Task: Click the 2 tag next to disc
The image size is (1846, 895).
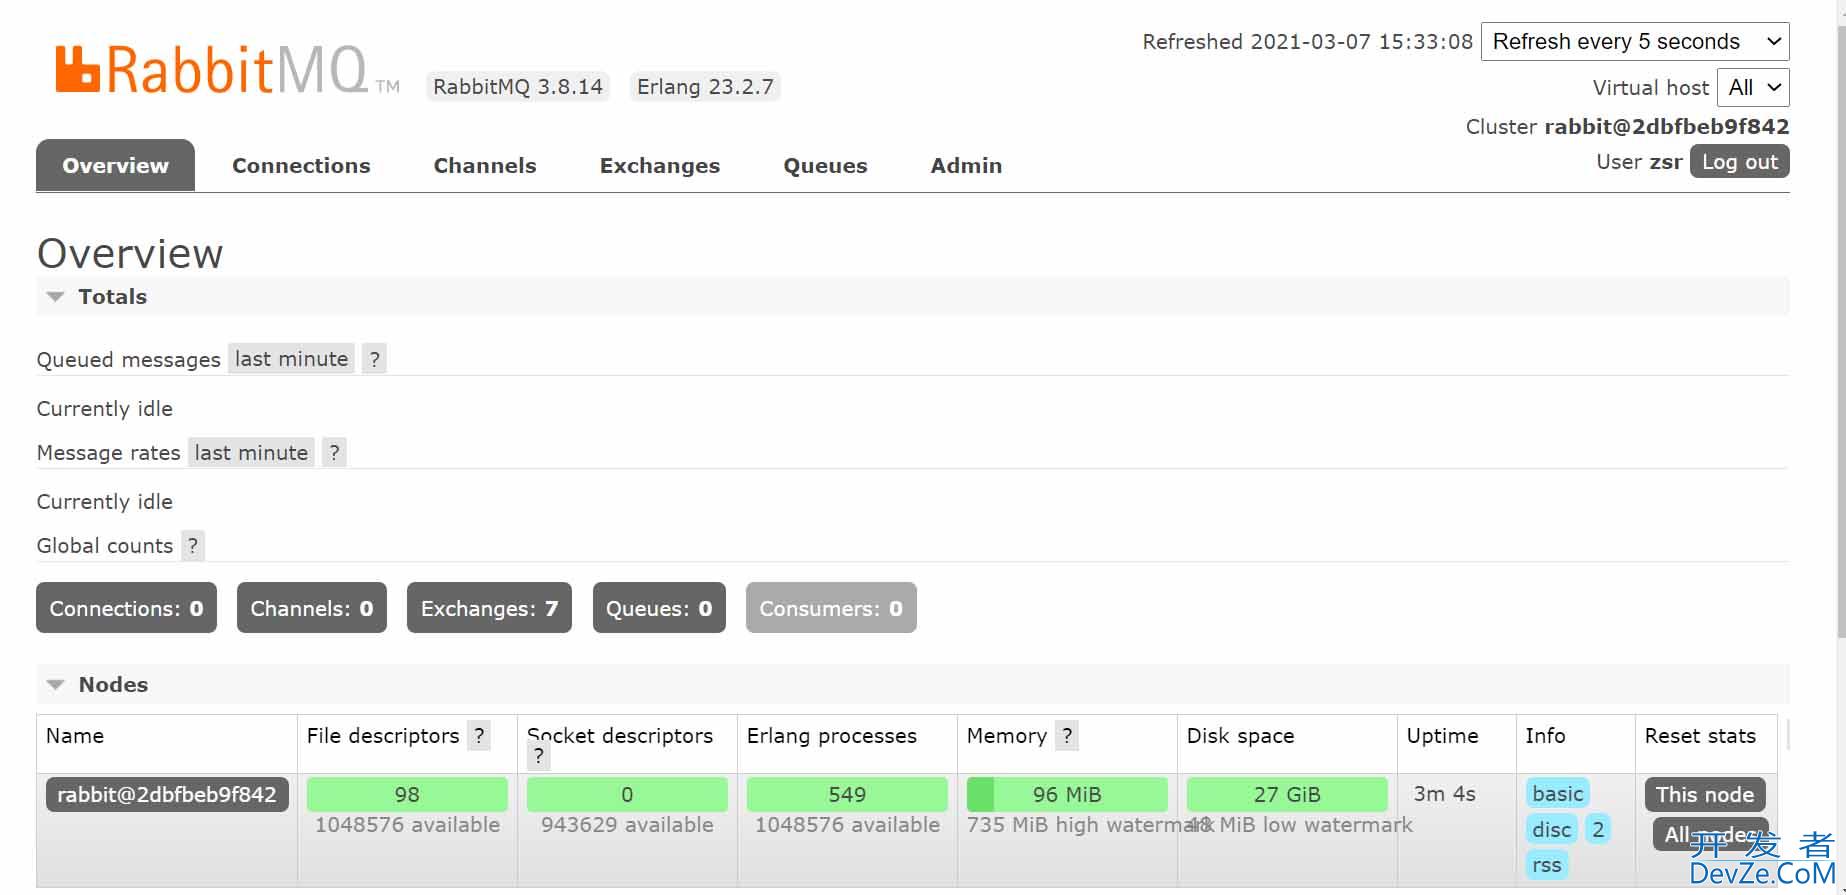Action: tap(1598, 829)
